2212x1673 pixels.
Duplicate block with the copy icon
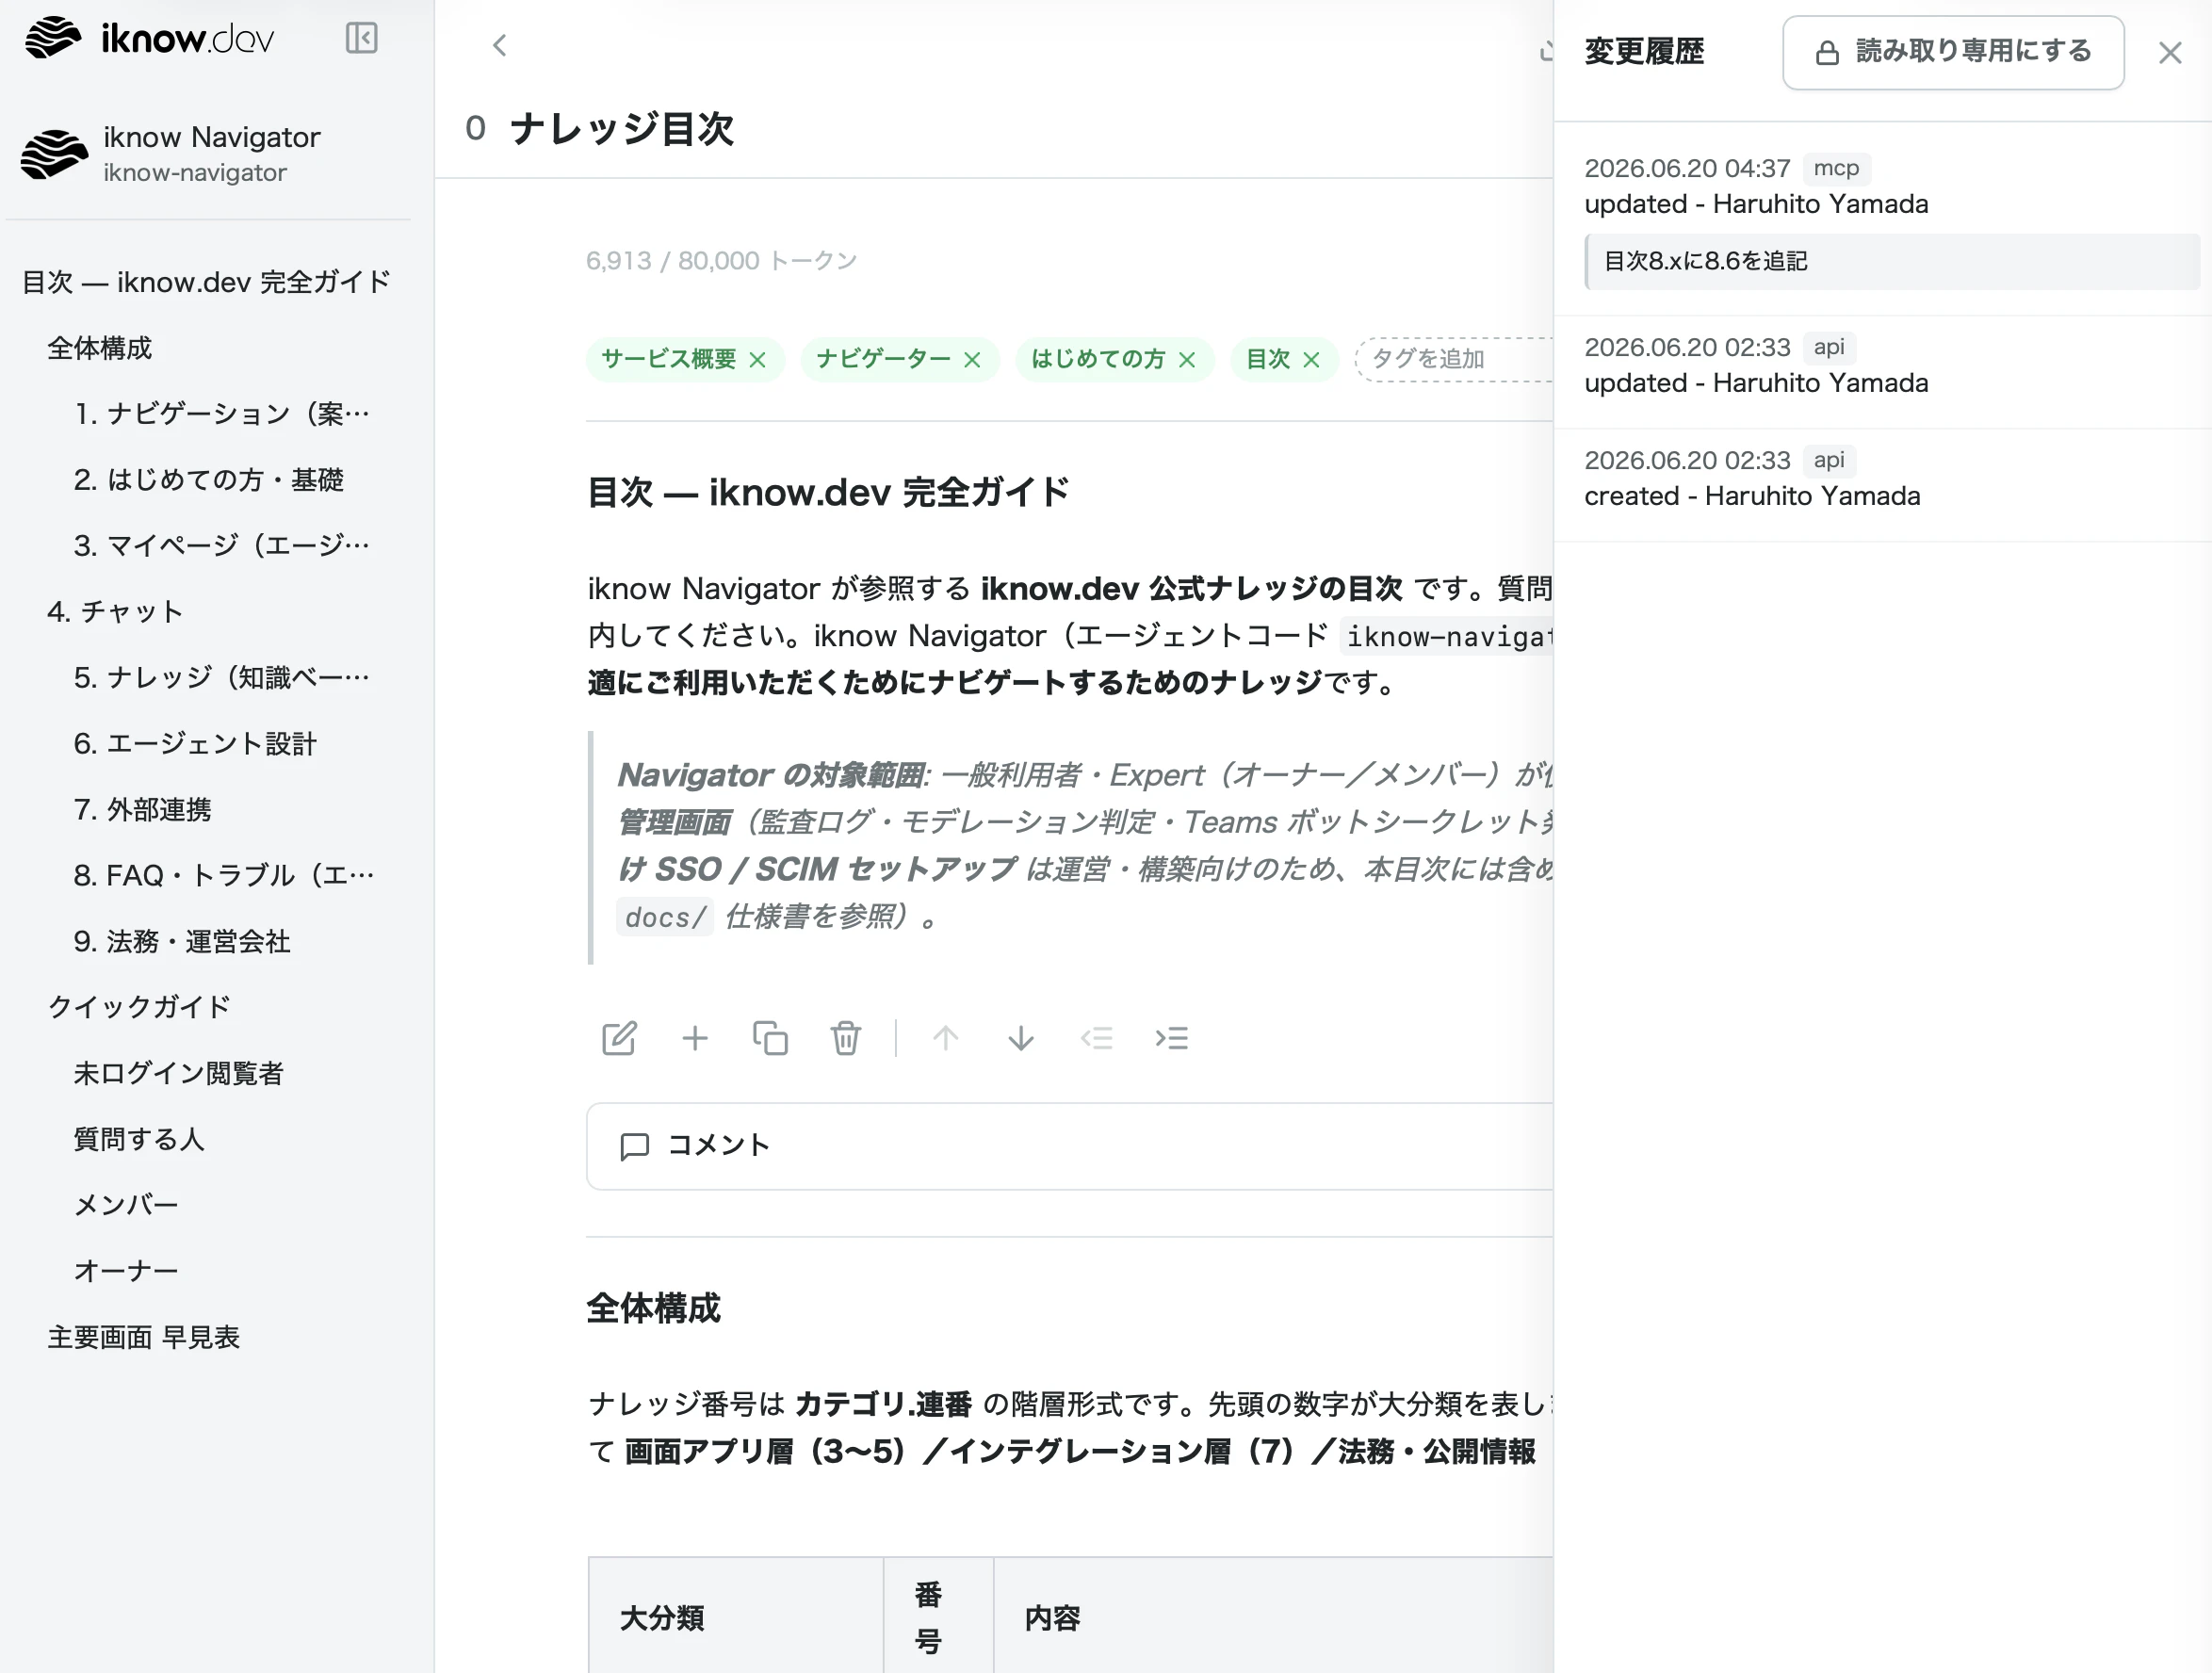770,1038
